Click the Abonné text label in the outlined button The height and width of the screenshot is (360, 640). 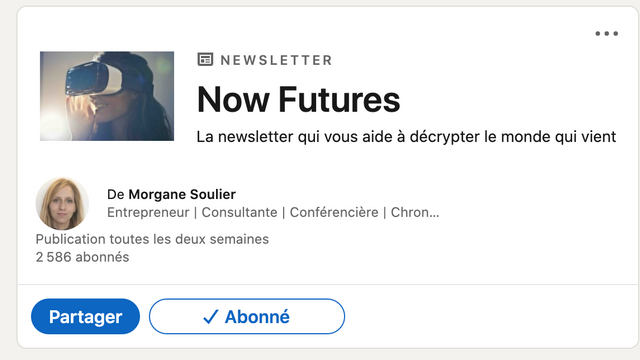[257, 317]
